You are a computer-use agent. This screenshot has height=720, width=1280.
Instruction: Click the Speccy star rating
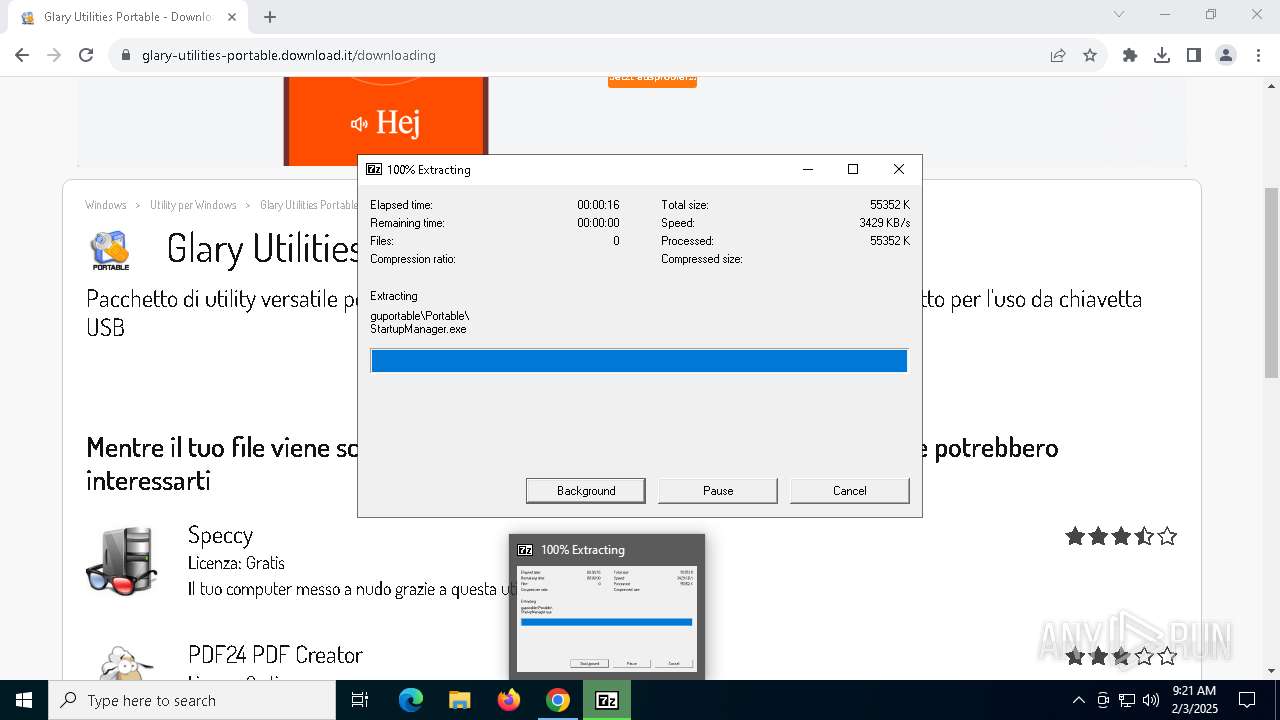pyautogui.click(x=1121, y=536)
